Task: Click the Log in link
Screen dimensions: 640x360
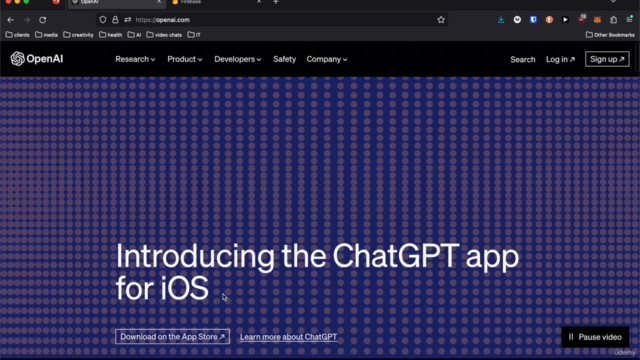Action: (x=560, y=60)
